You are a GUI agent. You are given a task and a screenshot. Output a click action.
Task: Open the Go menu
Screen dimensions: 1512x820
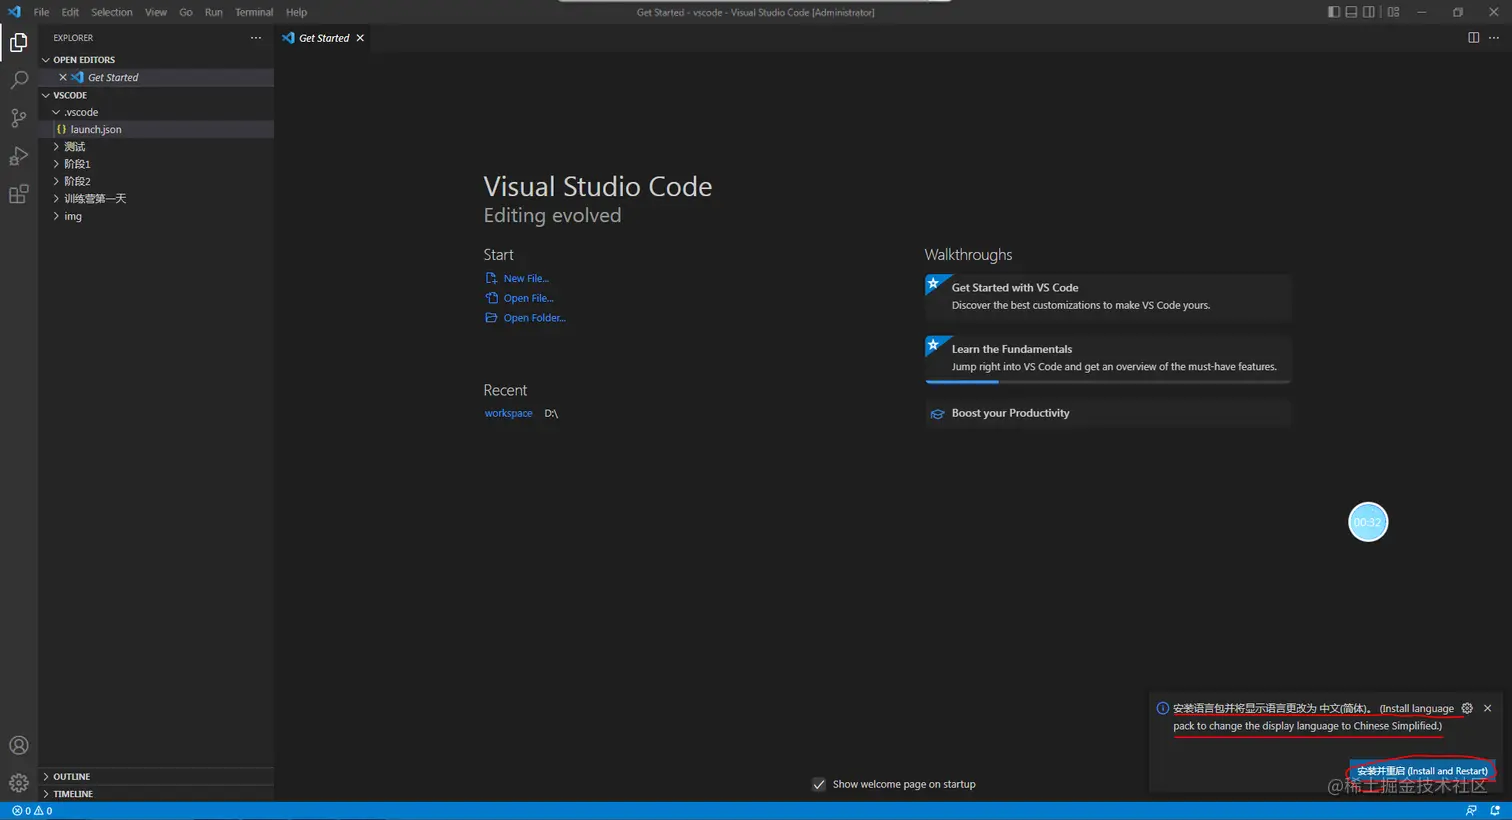tap(186, 12)
